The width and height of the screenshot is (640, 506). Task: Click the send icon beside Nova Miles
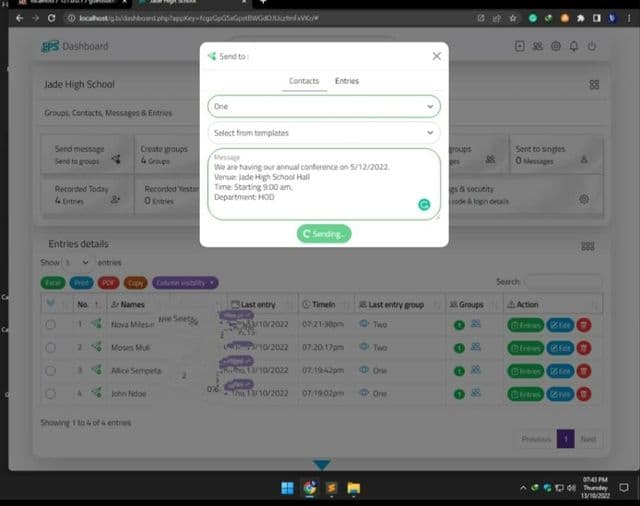click(97, 324)
